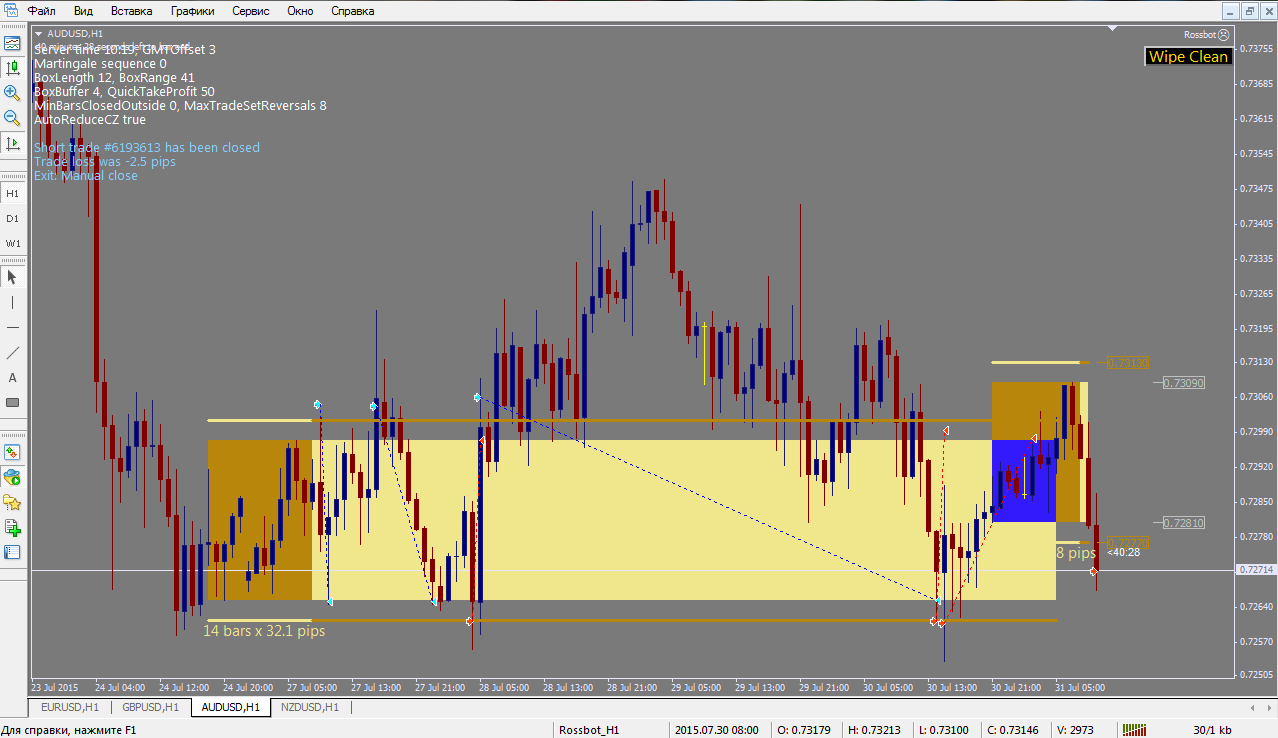Select the horizontal line drawing tool
Screen dimensions: 1278x738
tap(12, 327)
